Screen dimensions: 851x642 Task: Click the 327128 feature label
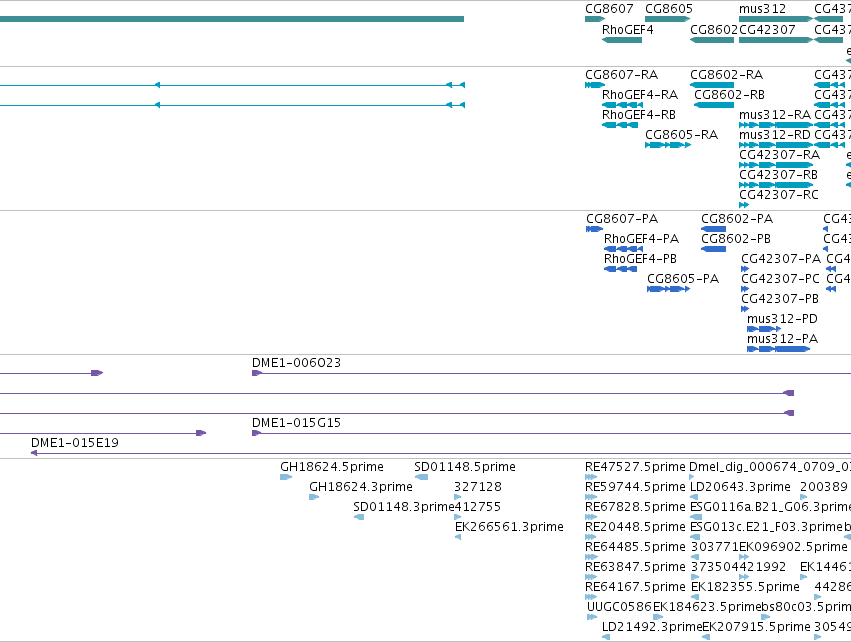point(478,487)
